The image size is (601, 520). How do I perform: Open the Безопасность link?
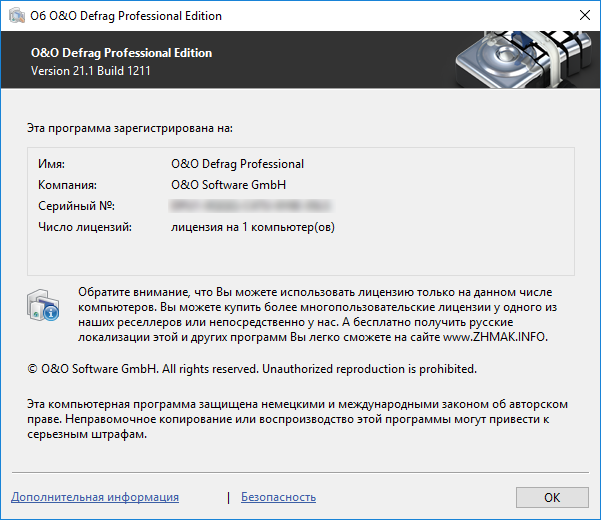click(278, 497)
